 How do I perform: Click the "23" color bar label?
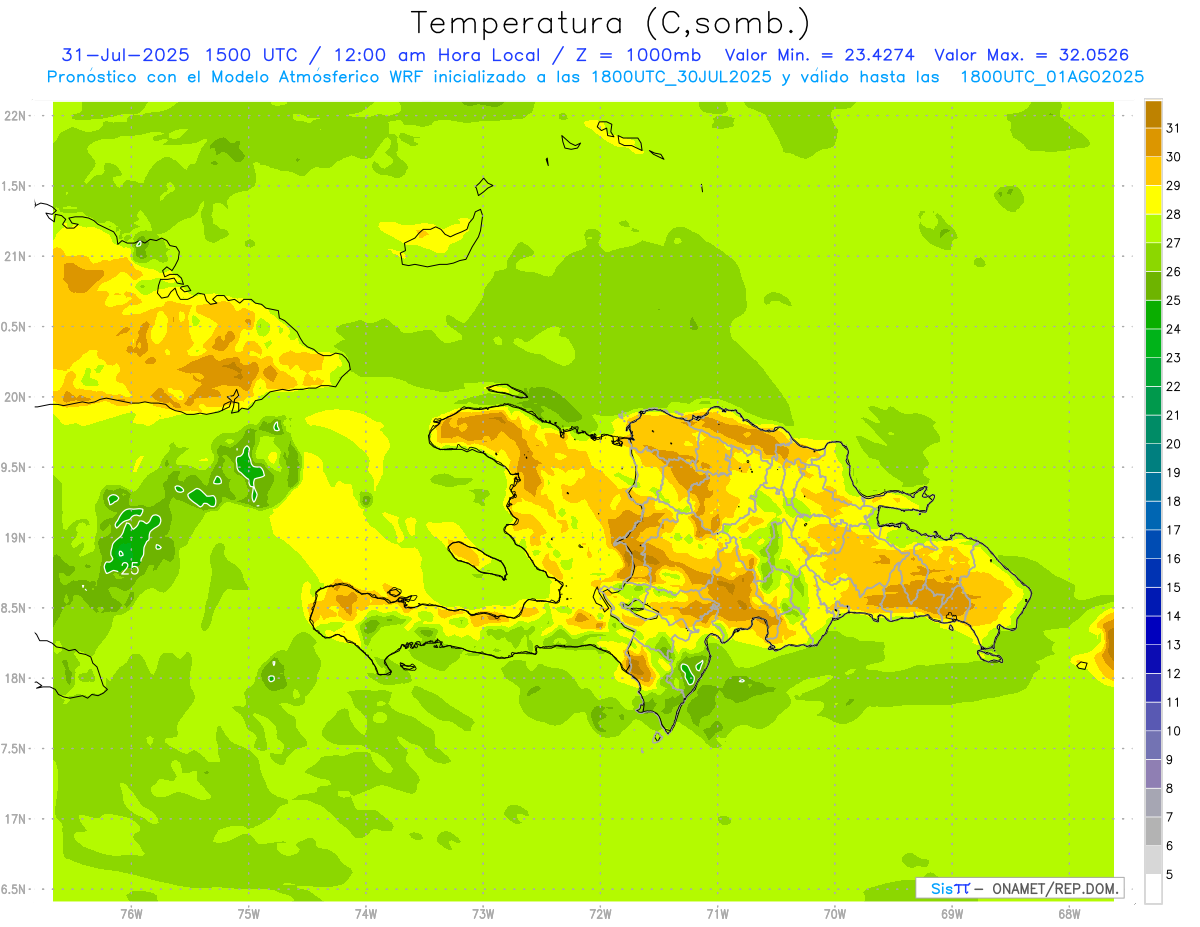click(1173, 358)
